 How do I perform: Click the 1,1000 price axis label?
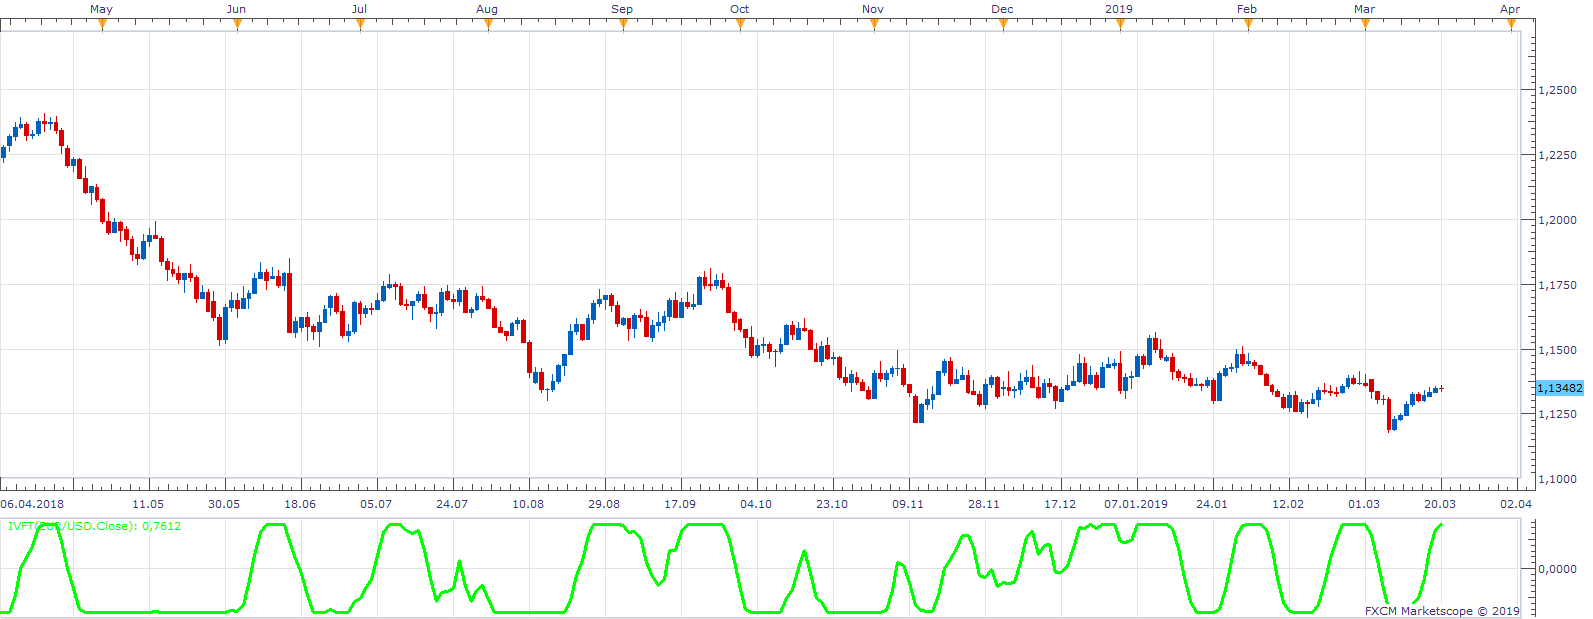tap(1557, 479)
